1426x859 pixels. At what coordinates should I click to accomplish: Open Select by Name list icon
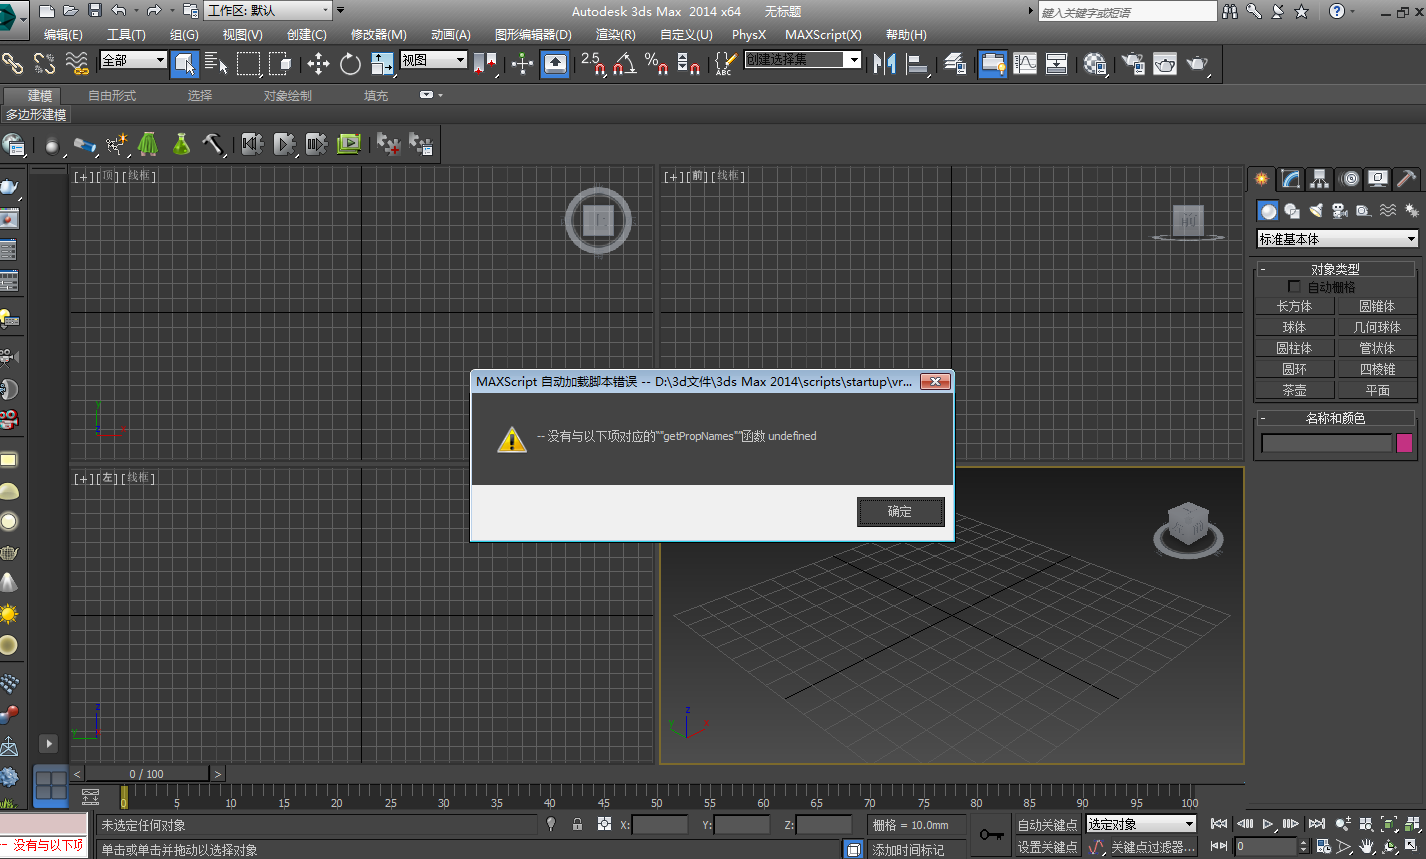(x=216, y=64)
